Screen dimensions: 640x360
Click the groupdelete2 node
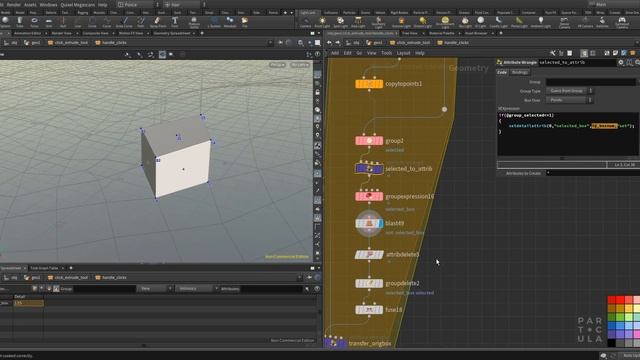pos(369,283)
